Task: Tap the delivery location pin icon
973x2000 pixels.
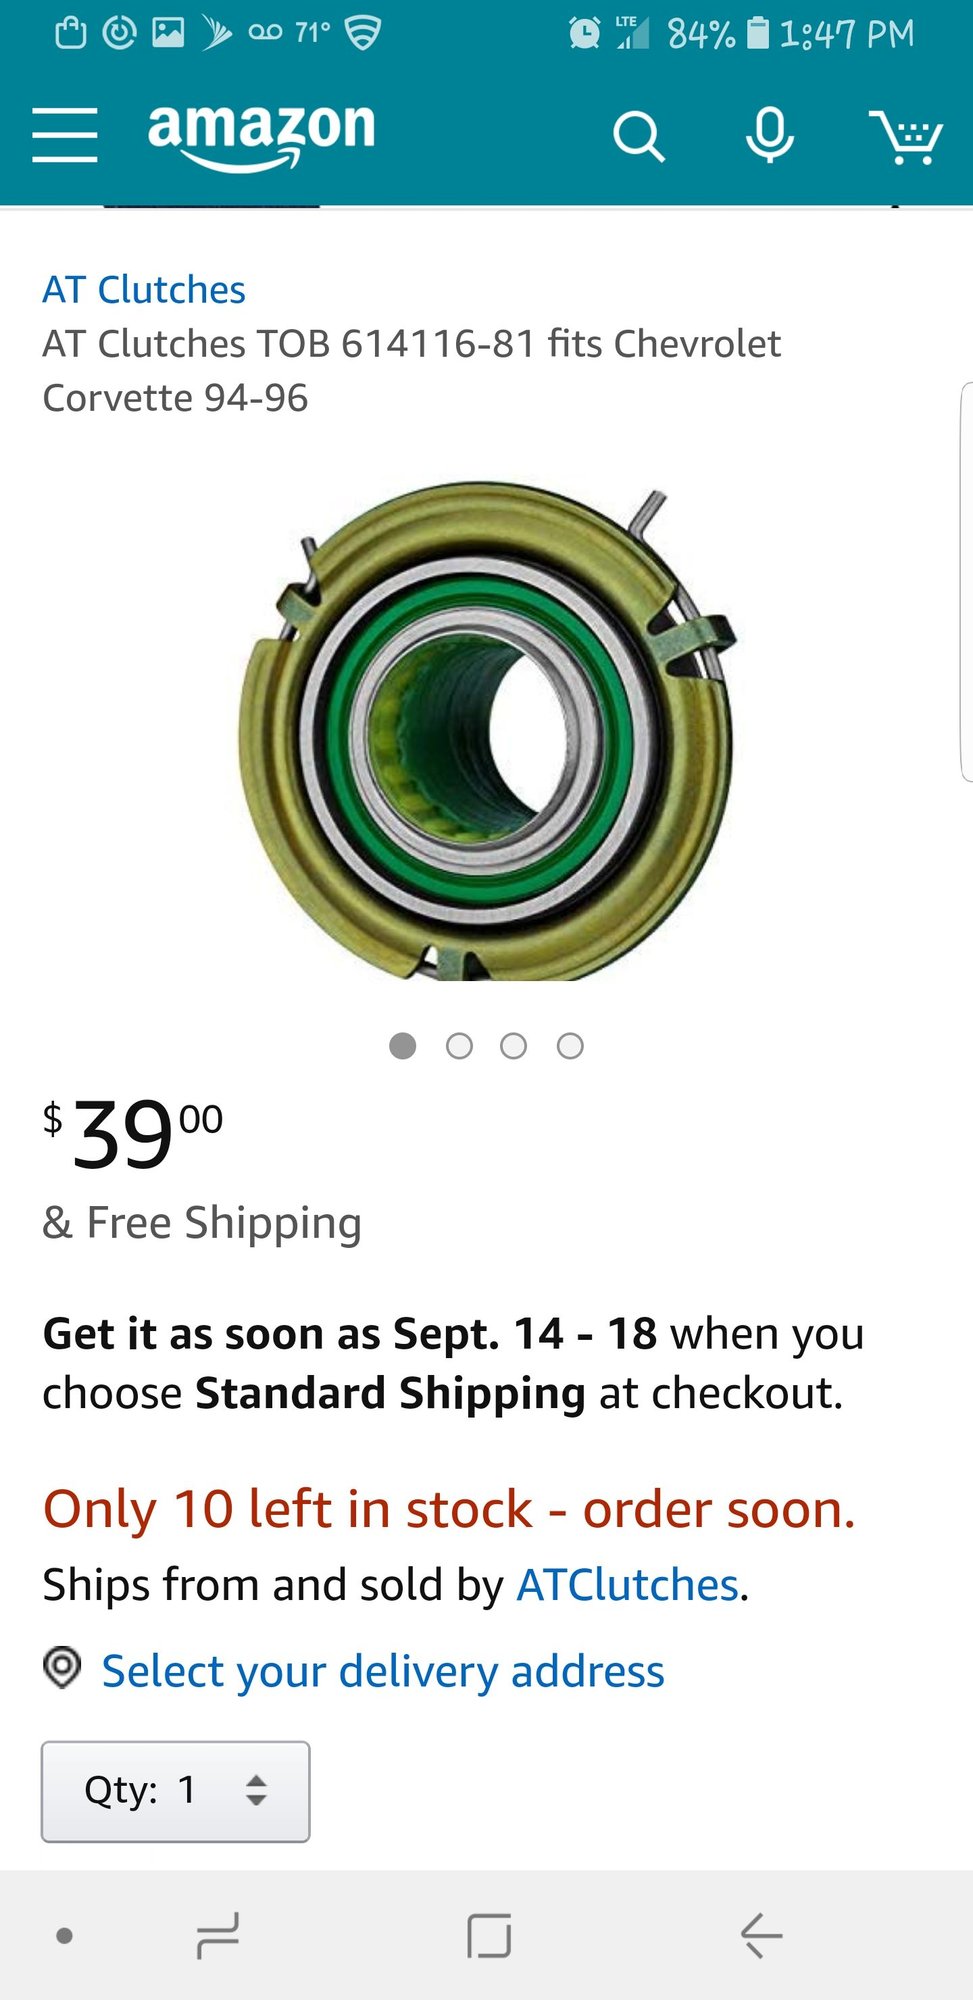Action: [62, 1668]
